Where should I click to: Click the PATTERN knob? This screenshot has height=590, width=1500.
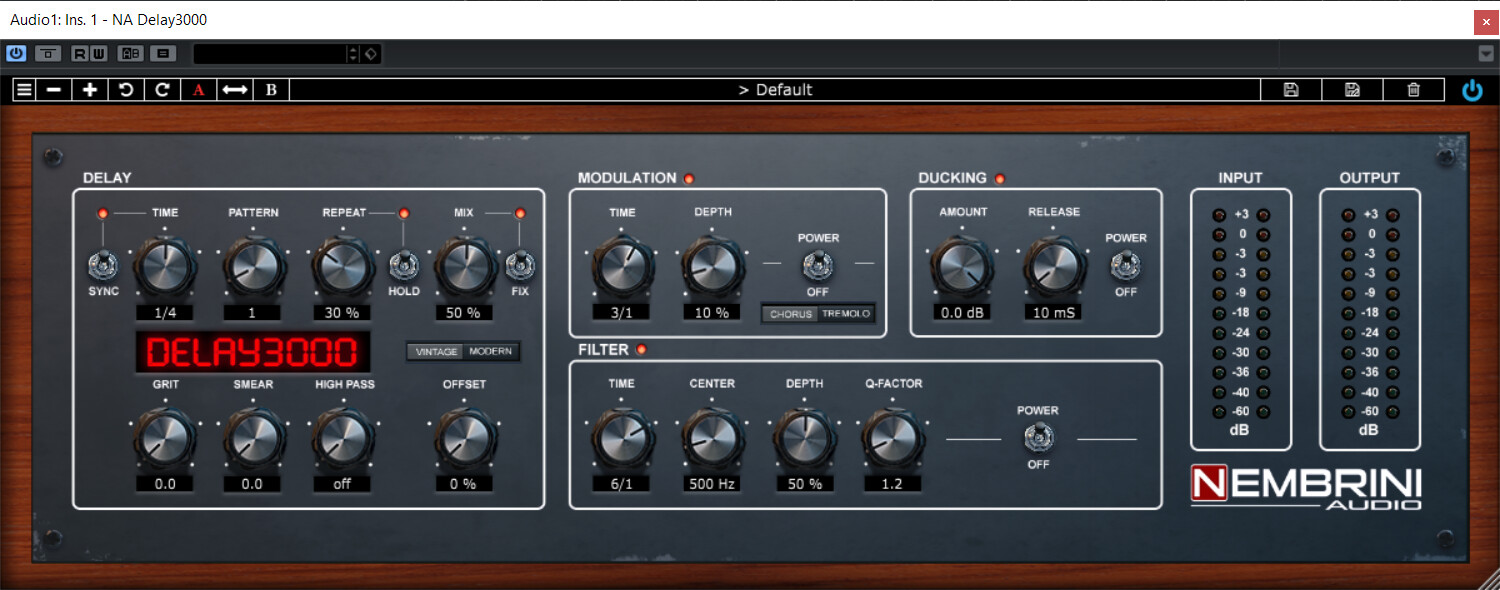pos(252,267)
